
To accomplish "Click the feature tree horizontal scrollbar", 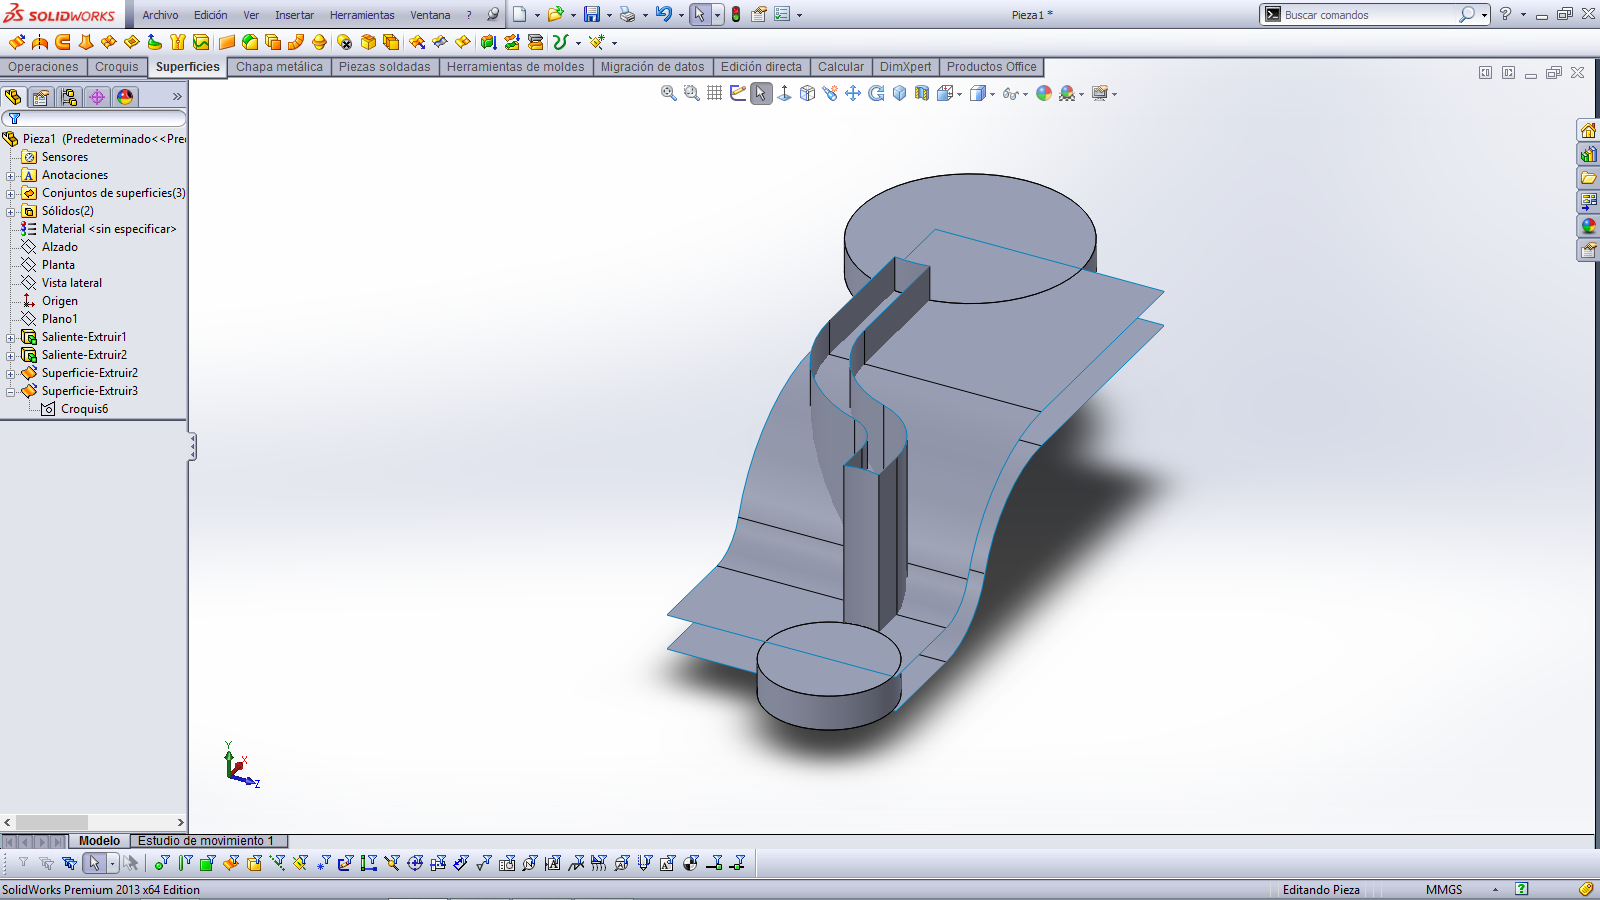I will tap(95, 822).
